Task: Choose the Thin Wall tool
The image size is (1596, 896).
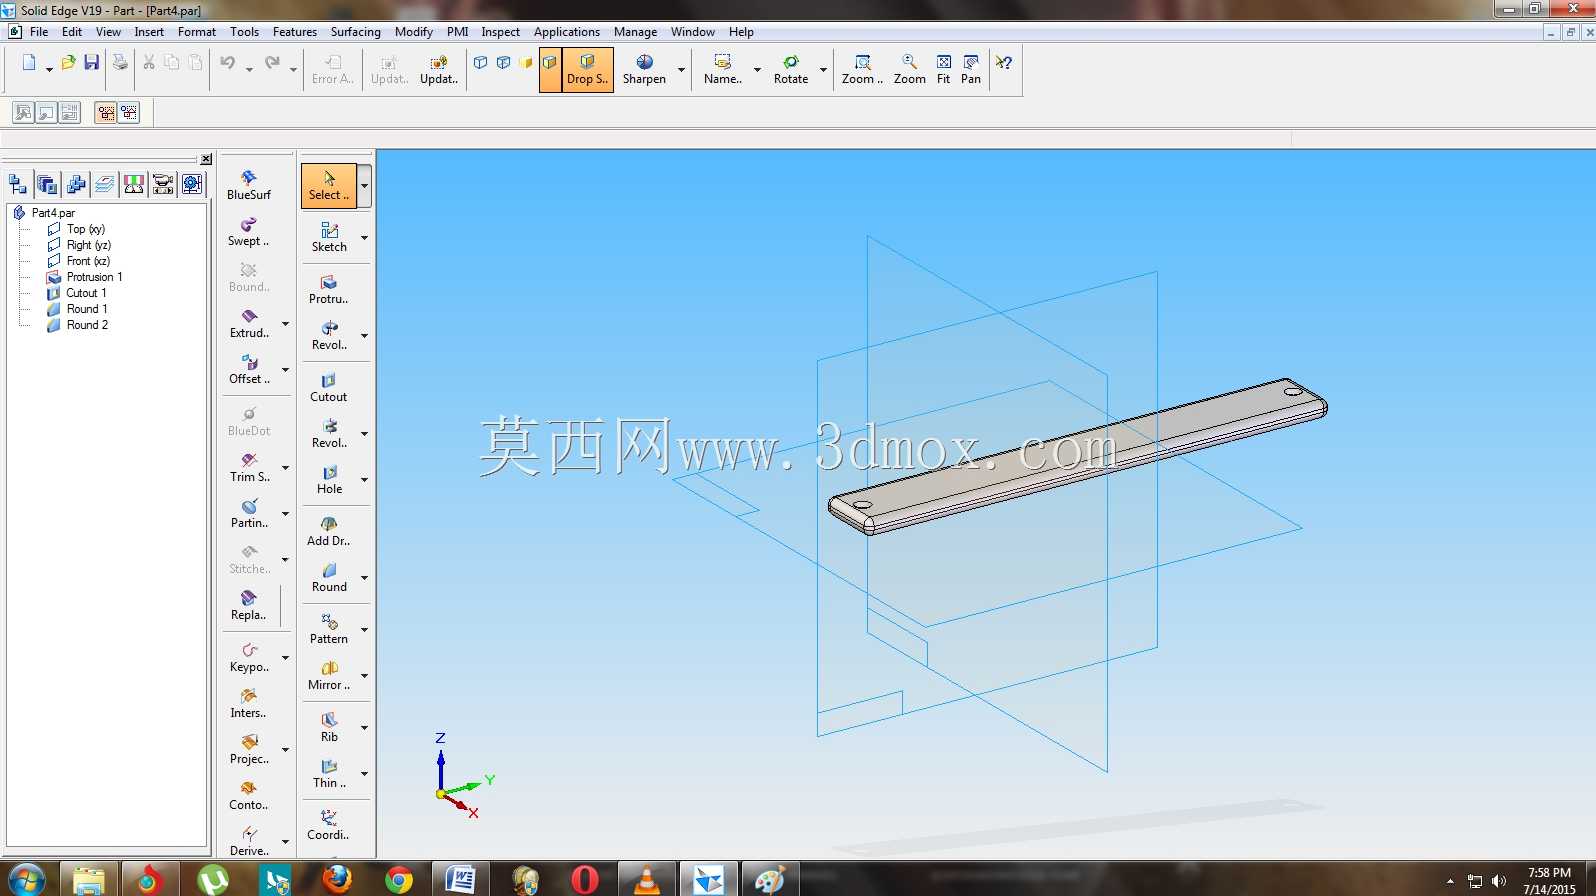Action: pos(329,773)
